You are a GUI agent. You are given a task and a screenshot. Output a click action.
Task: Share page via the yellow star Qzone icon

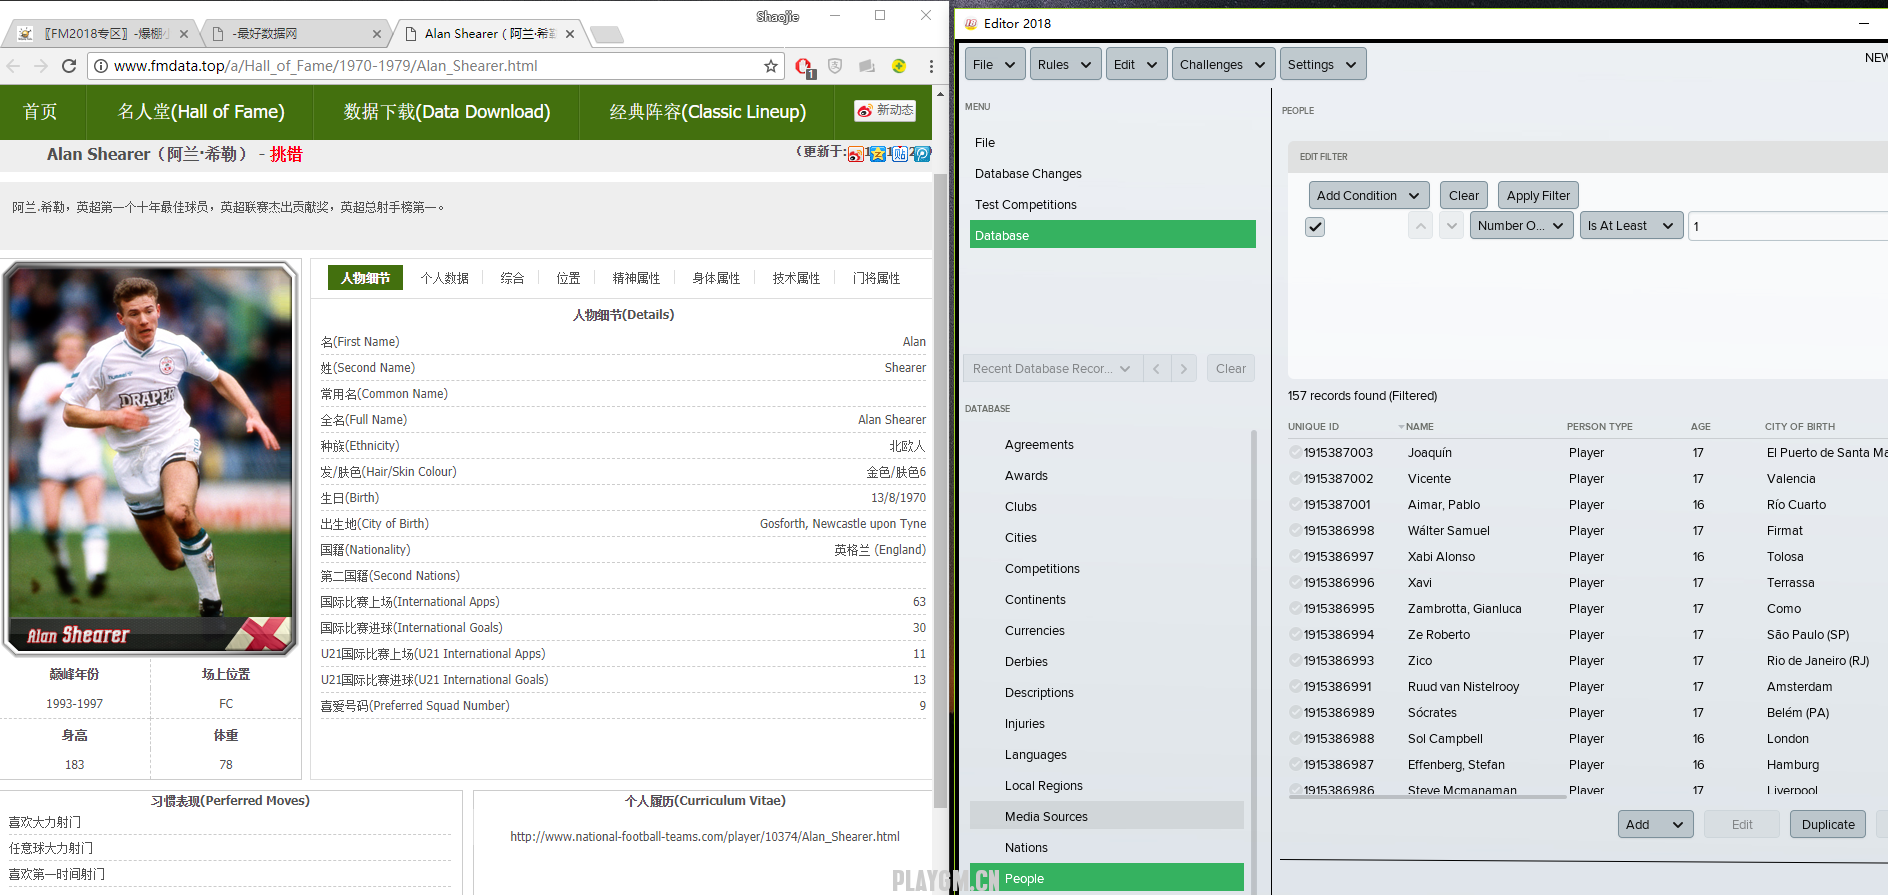(878, 154)
